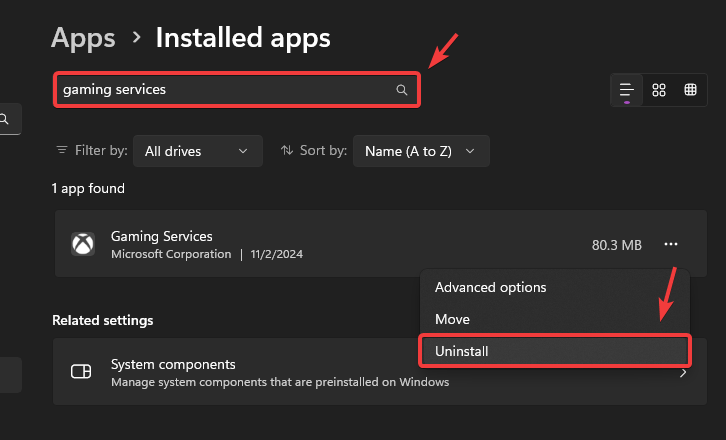Screen dimensions: 726x440
Task: Open the All drives filter dropdown
Action: [197, 151]
